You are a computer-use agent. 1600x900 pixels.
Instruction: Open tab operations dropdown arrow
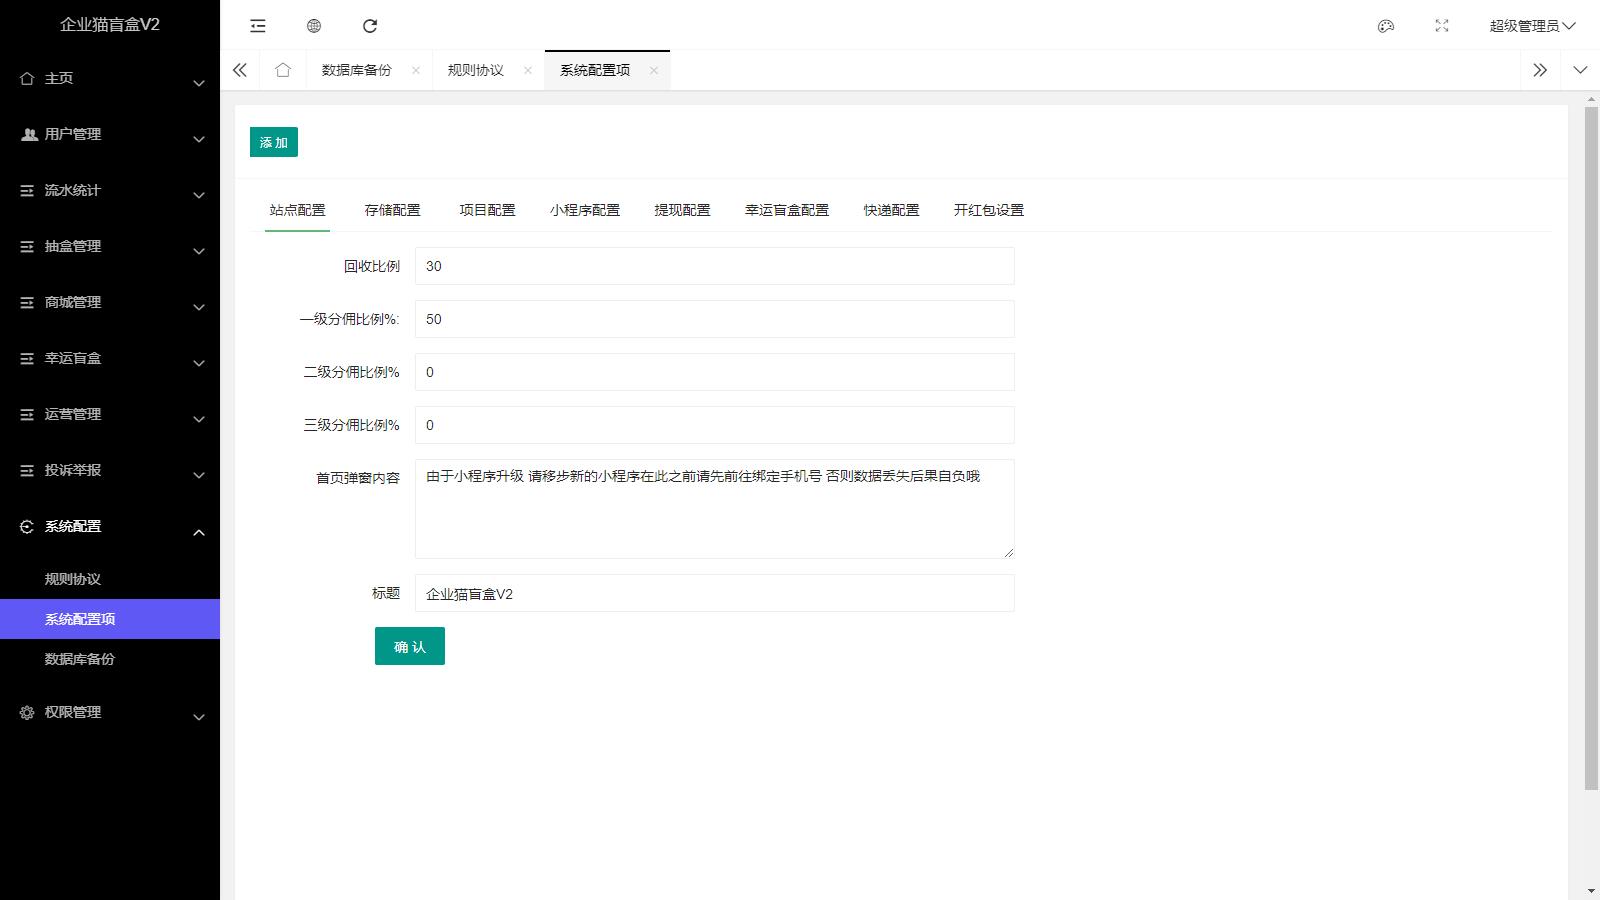pos(1580,70)
